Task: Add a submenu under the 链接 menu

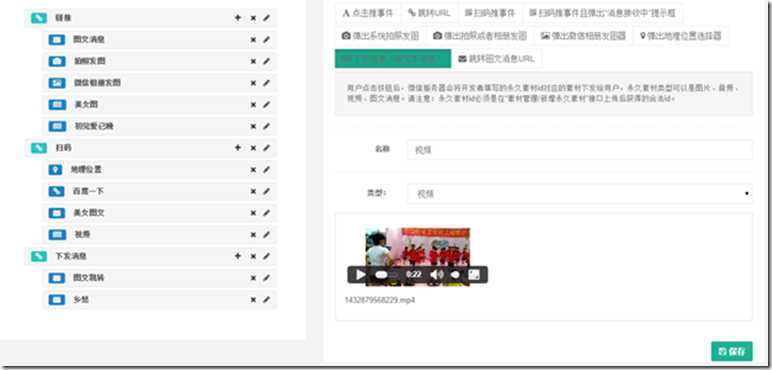Action: pos(238,18)
